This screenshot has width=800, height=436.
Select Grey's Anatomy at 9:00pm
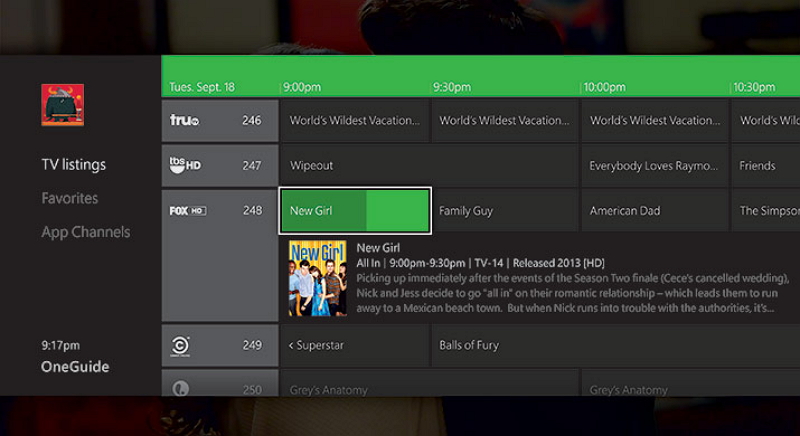(x=430, y=383)
